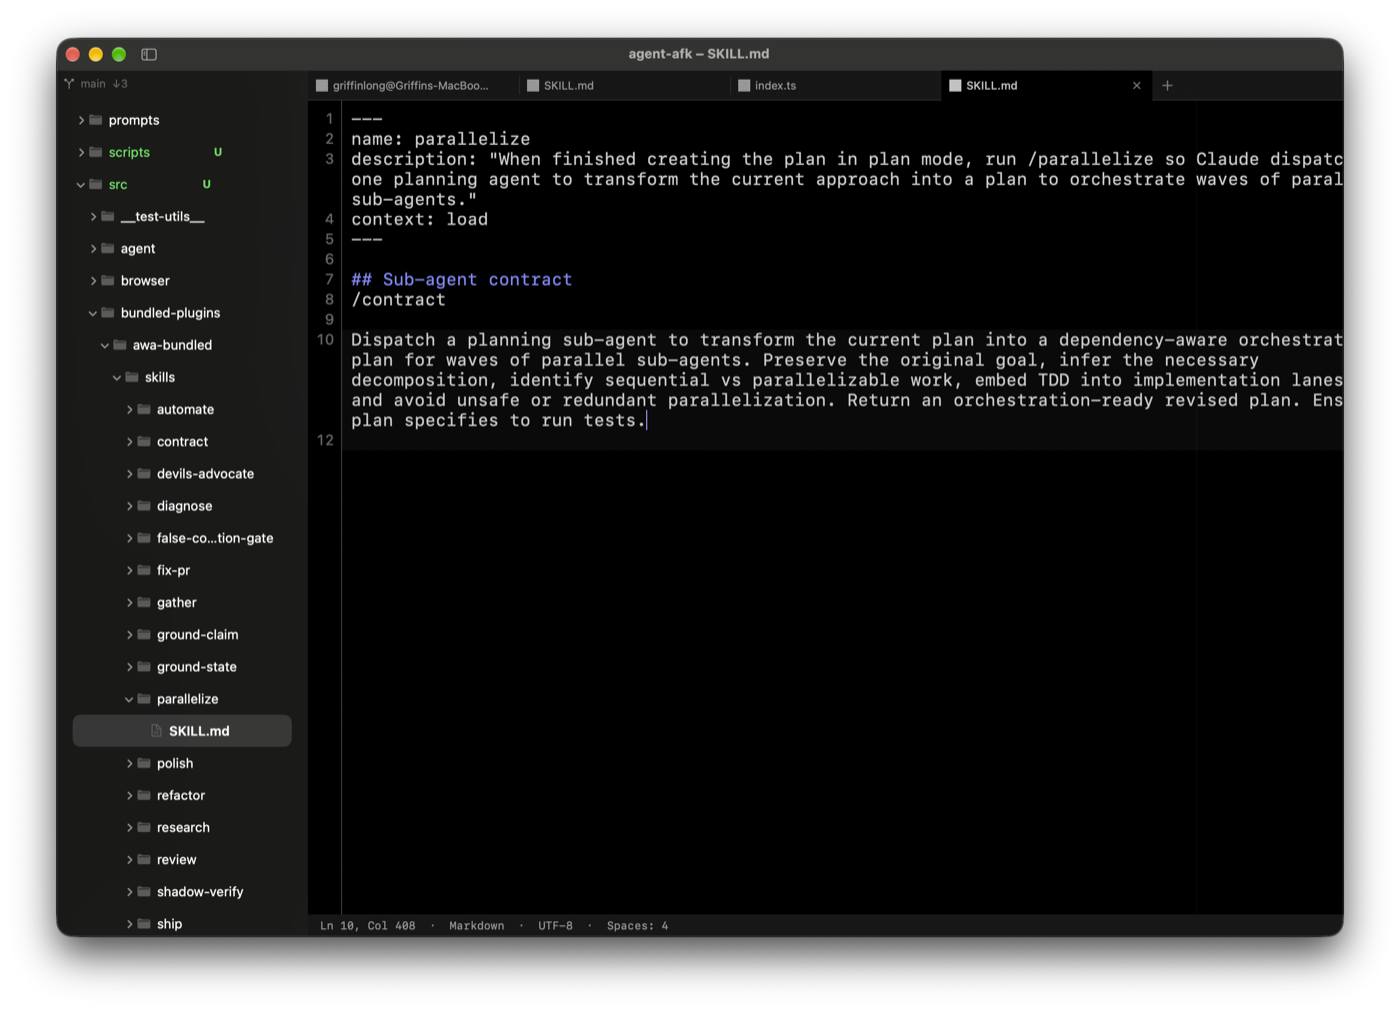
Task: Toggle the sidebar panel icon
Action: 149,54
